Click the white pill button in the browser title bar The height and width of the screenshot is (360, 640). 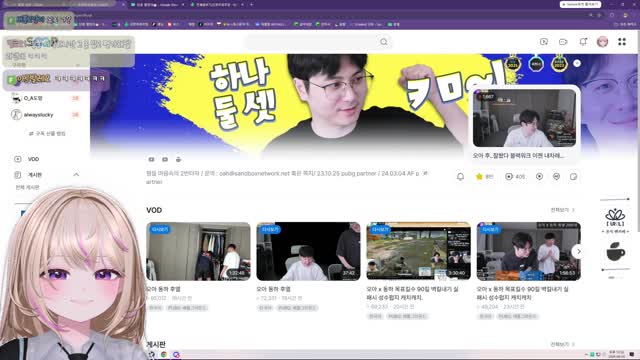point(580,4)
